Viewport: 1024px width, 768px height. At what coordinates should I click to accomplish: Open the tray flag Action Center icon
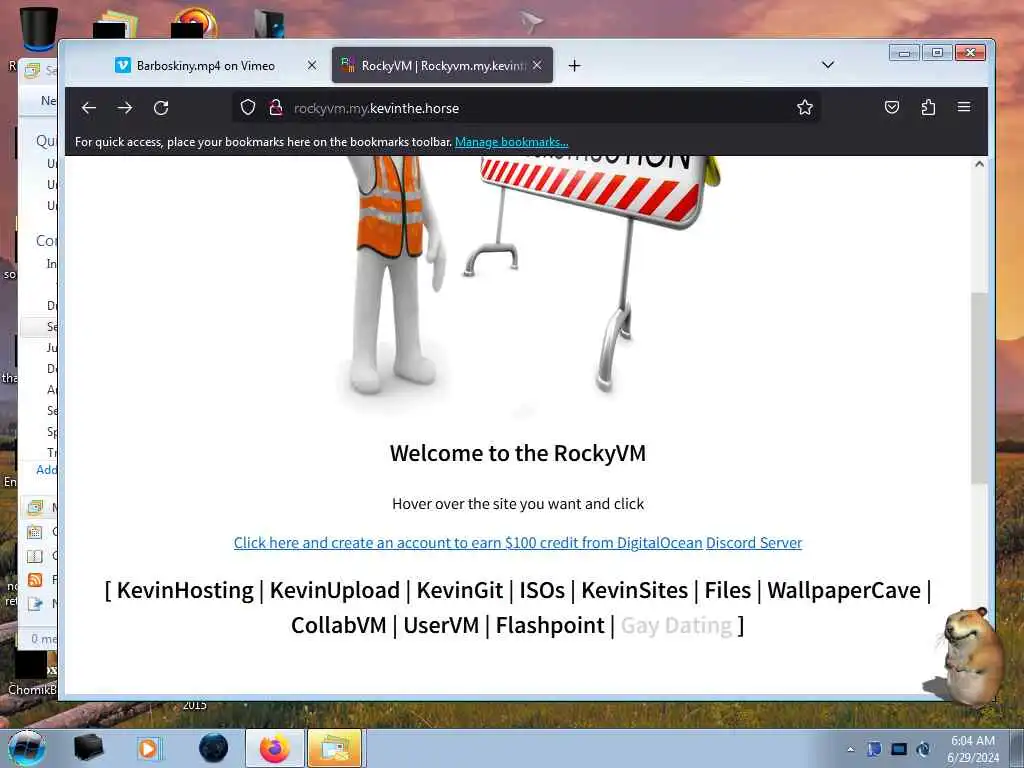point(874,749)
